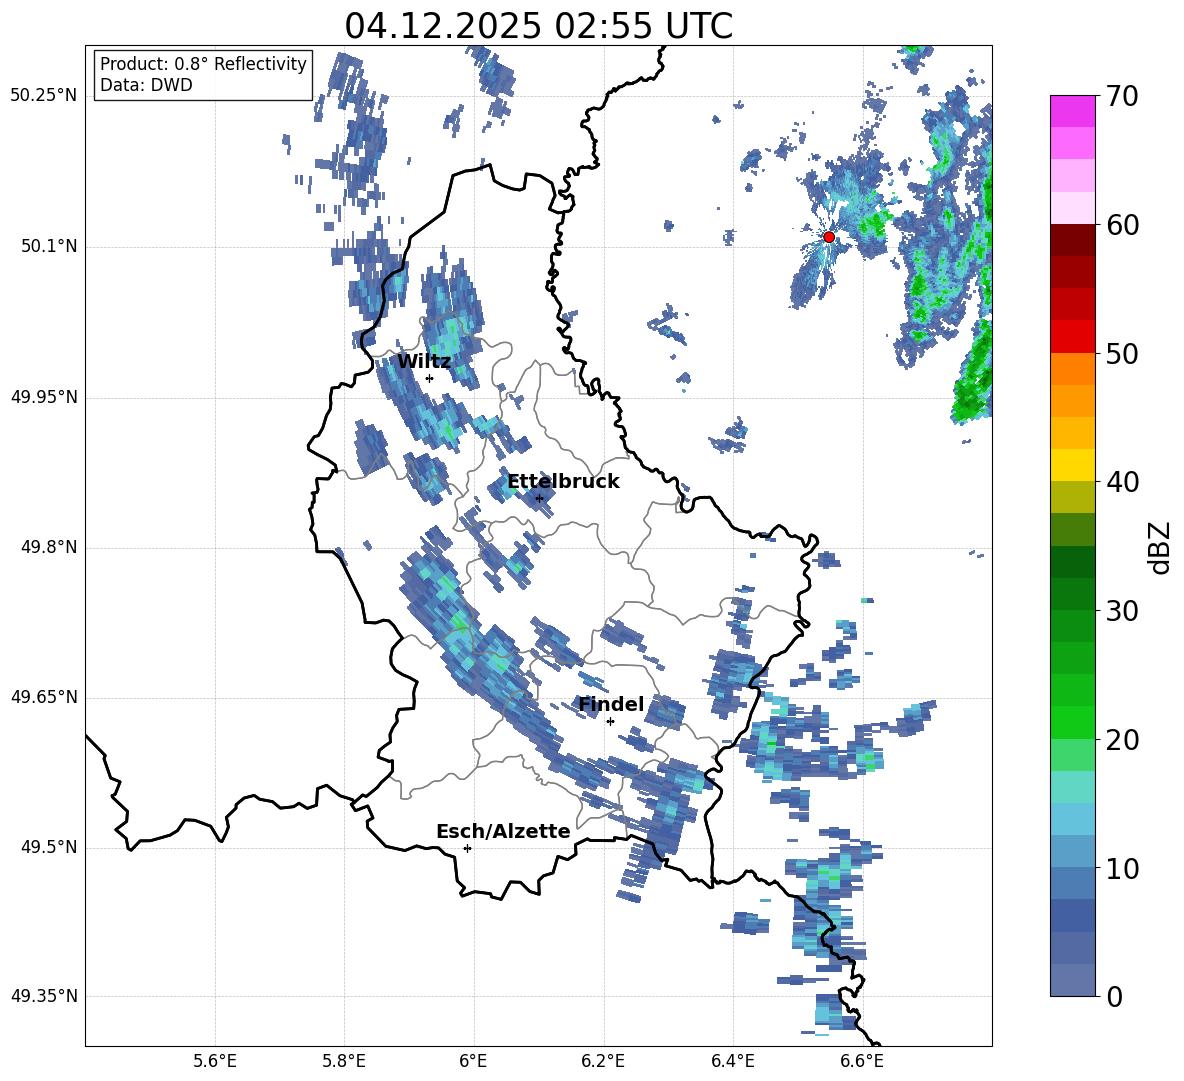This screenshot has height=1081, width=1184.
Task: Click the 50.25°N latitude label
Action: [44, 96]
